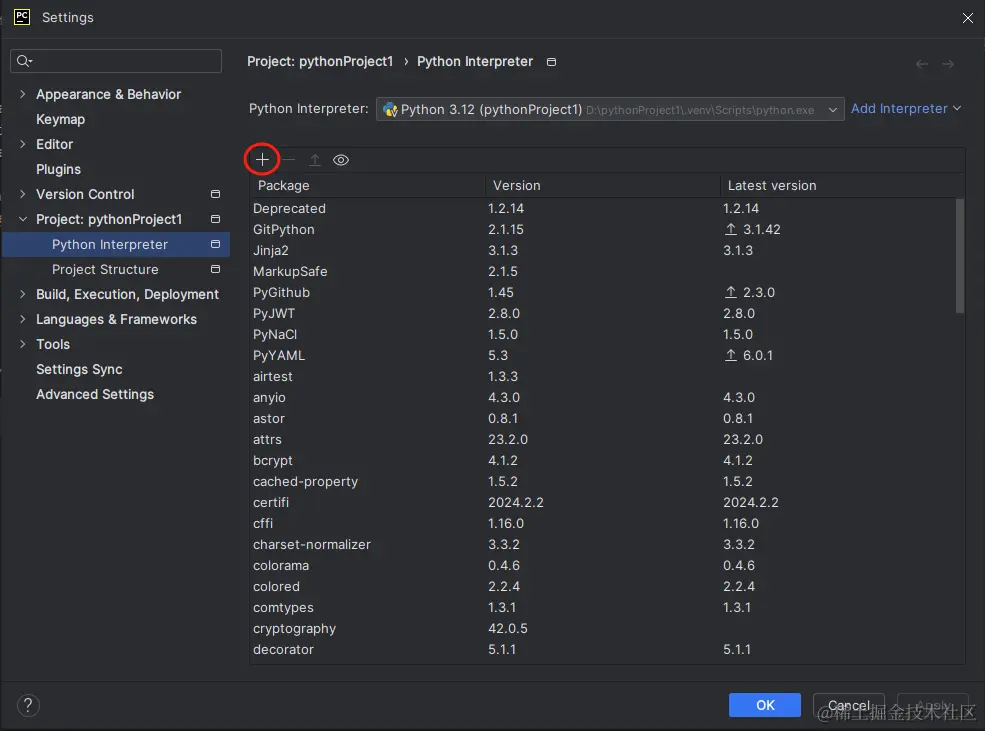Sort by Latest version column header

(842, 185)
